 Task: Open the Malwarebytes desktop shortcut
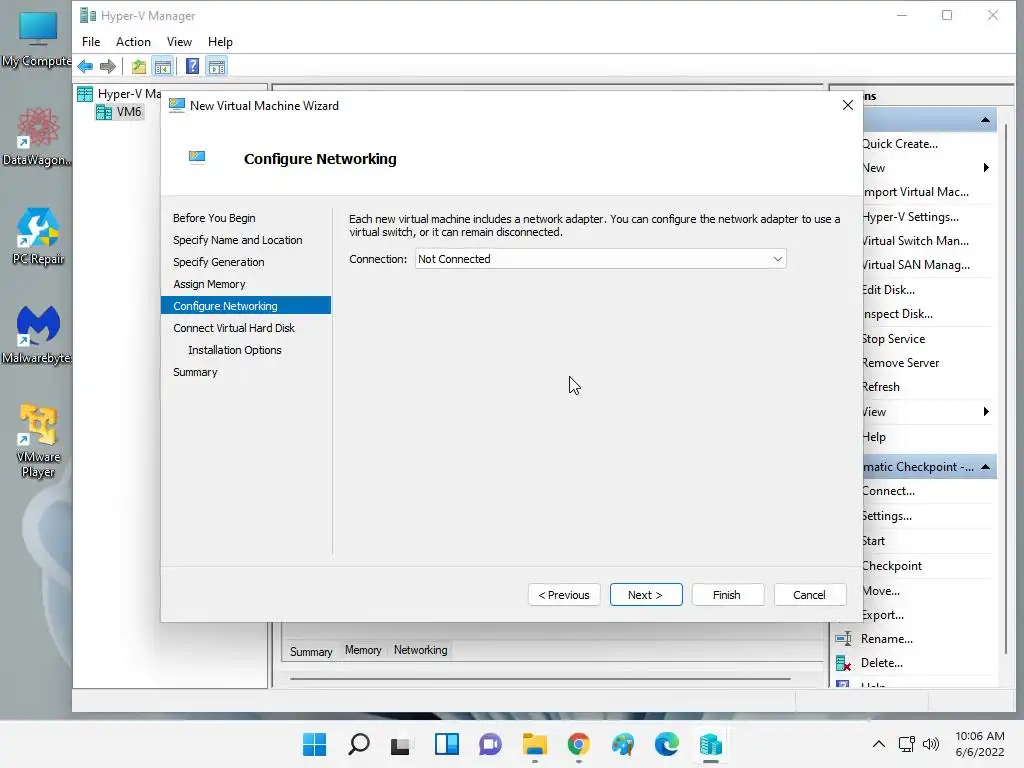(37, 335)
